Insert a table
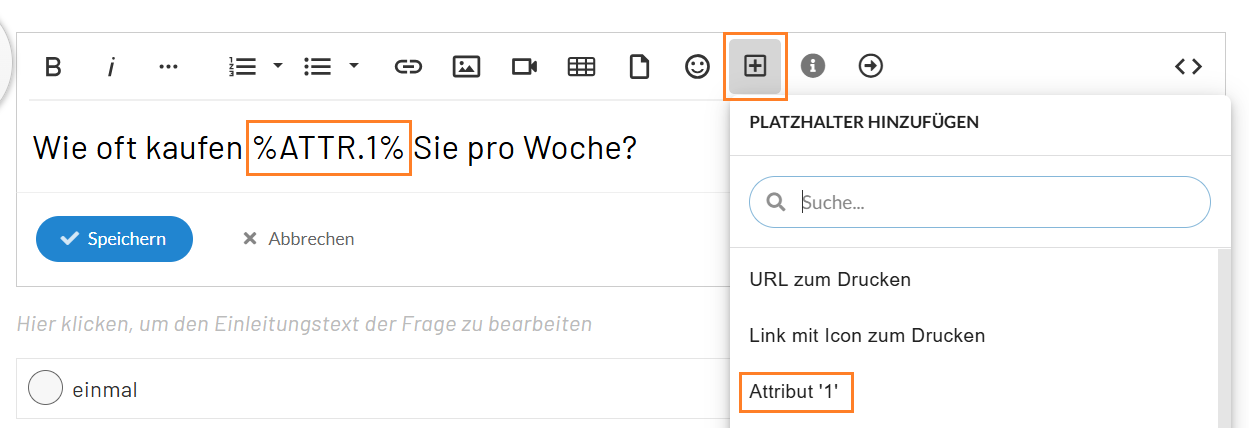Viewport: 1249px width, 428px height. point(581,67)
